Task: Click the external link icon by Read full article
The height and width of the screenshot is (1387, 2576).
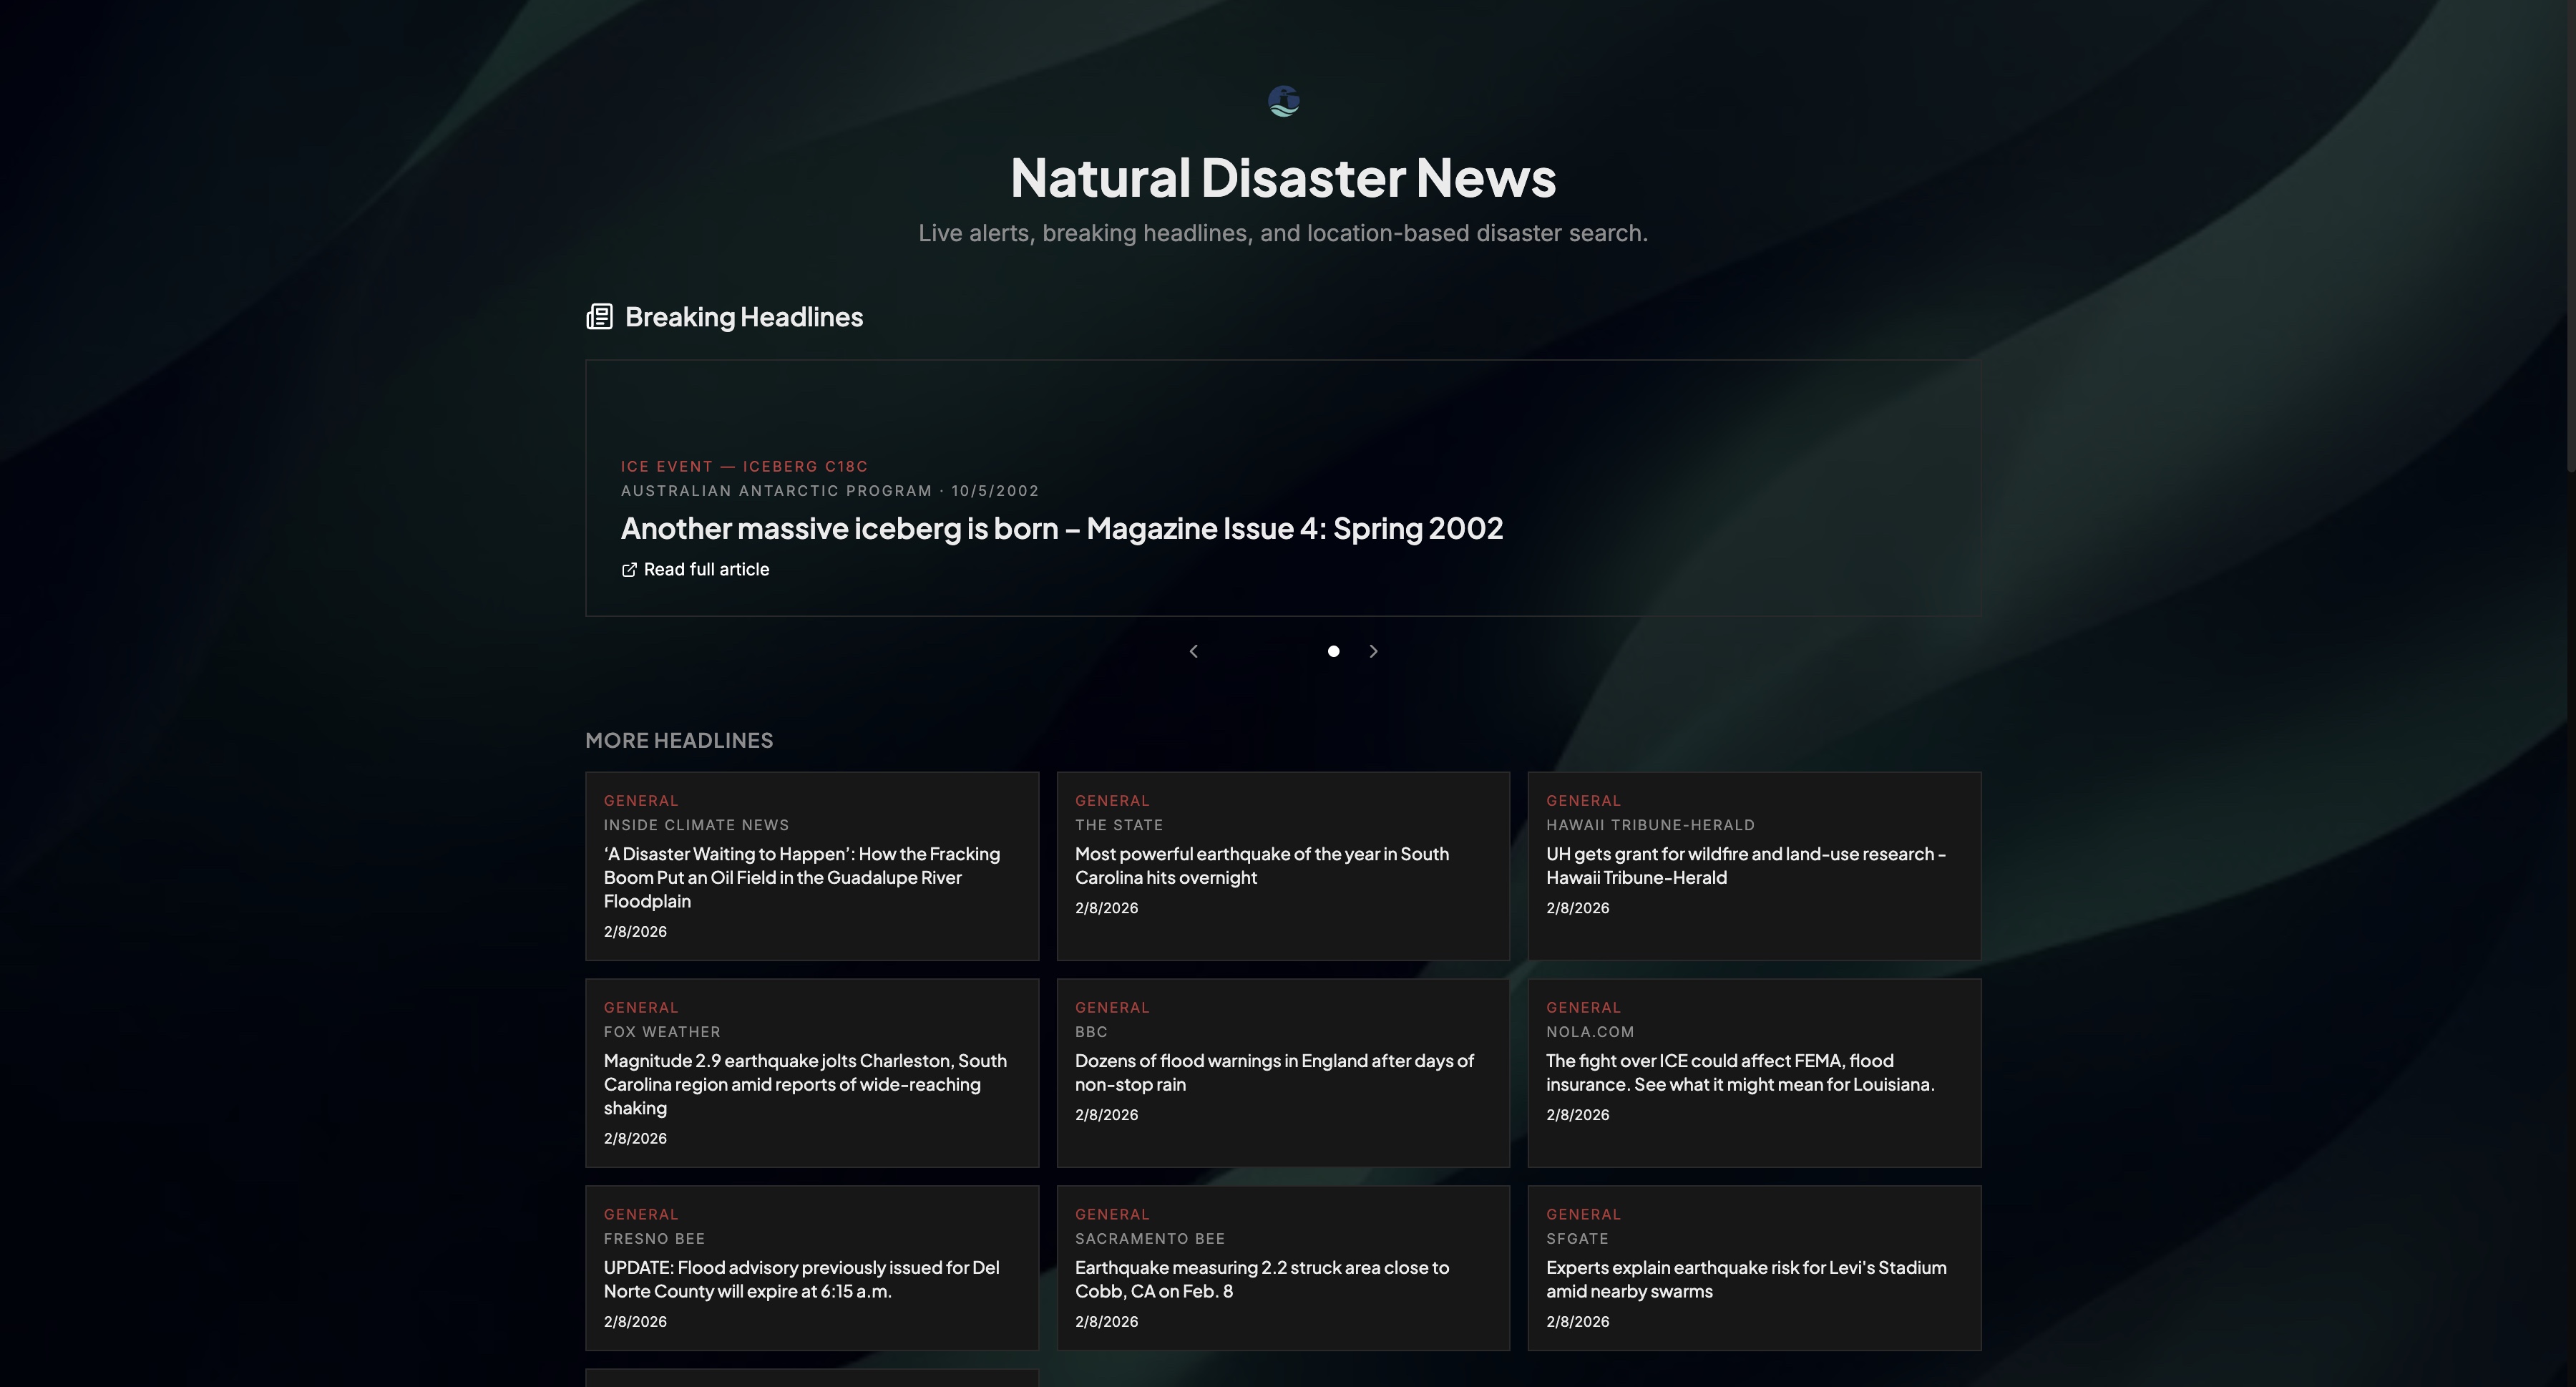Action: (629, 570)
